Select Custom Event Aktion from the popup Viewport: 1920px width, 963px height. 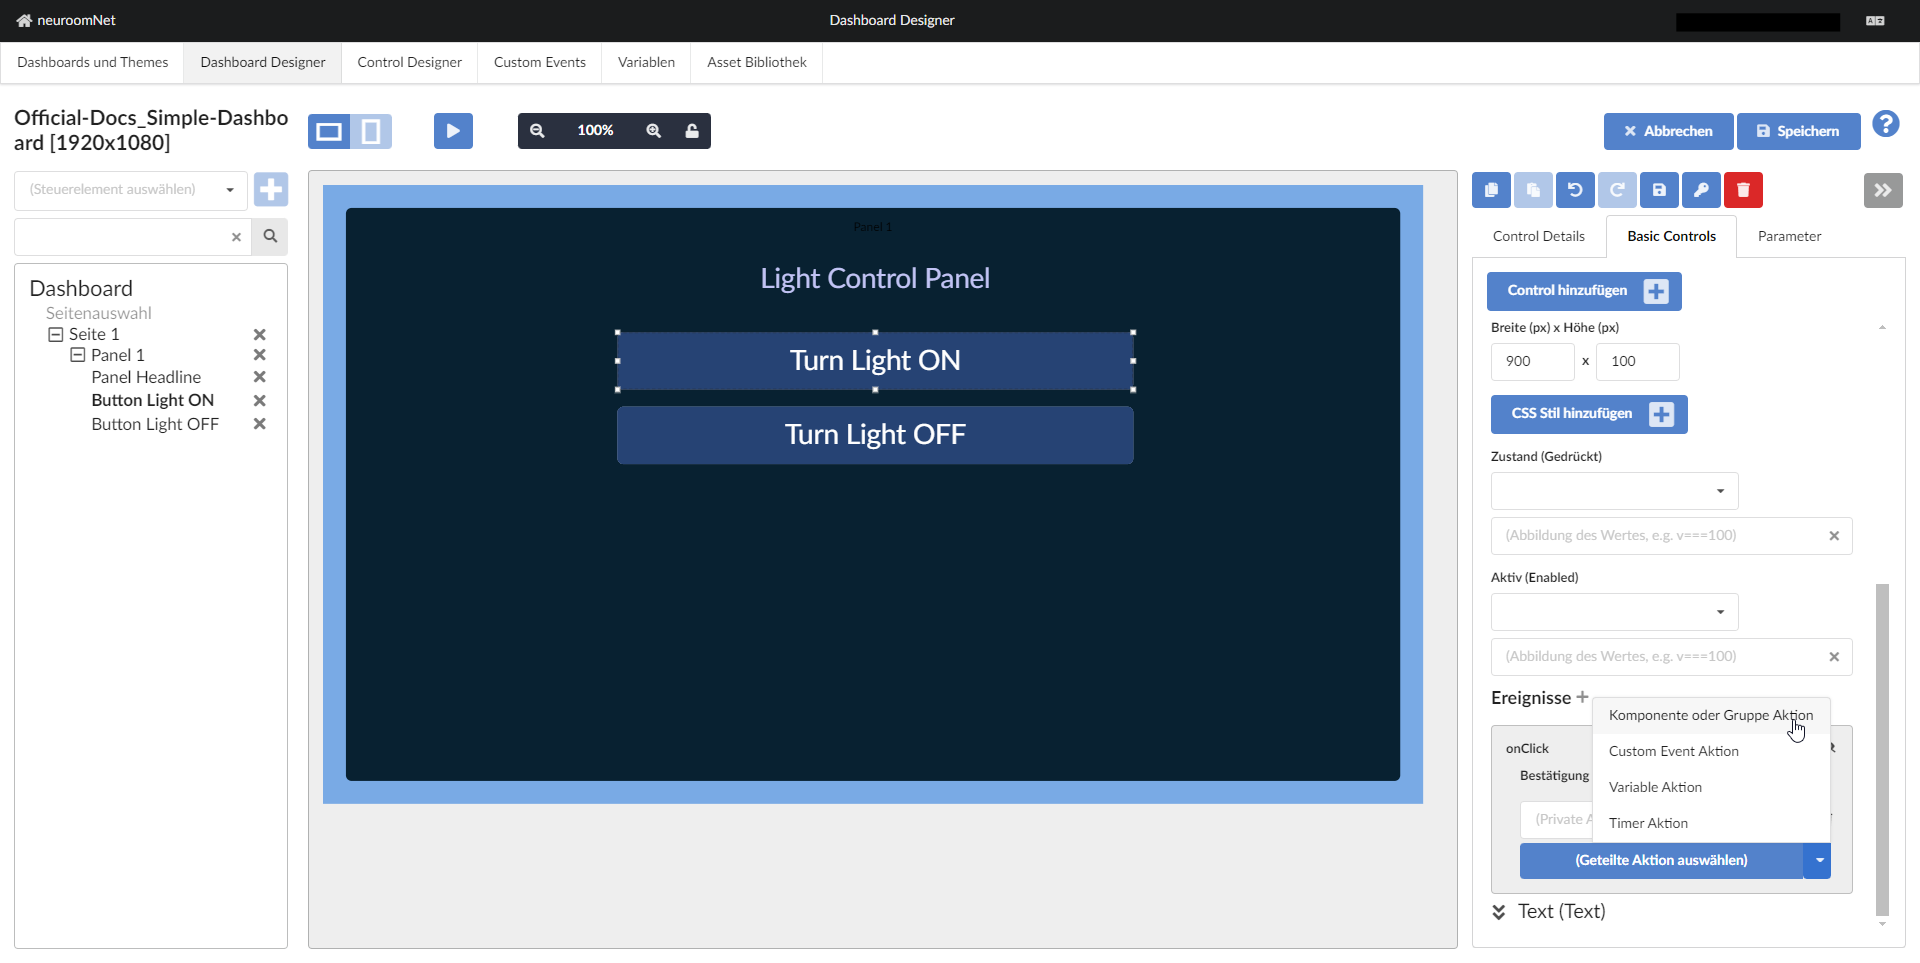pos(1673,750)
